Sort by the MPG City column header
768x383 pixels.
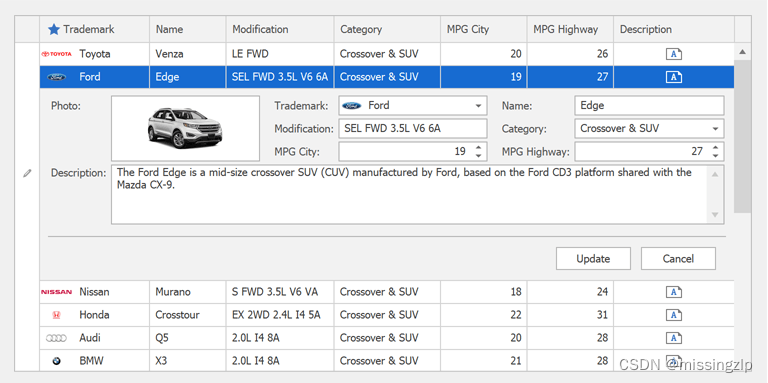pyautogui.click(x=484, y=29)
